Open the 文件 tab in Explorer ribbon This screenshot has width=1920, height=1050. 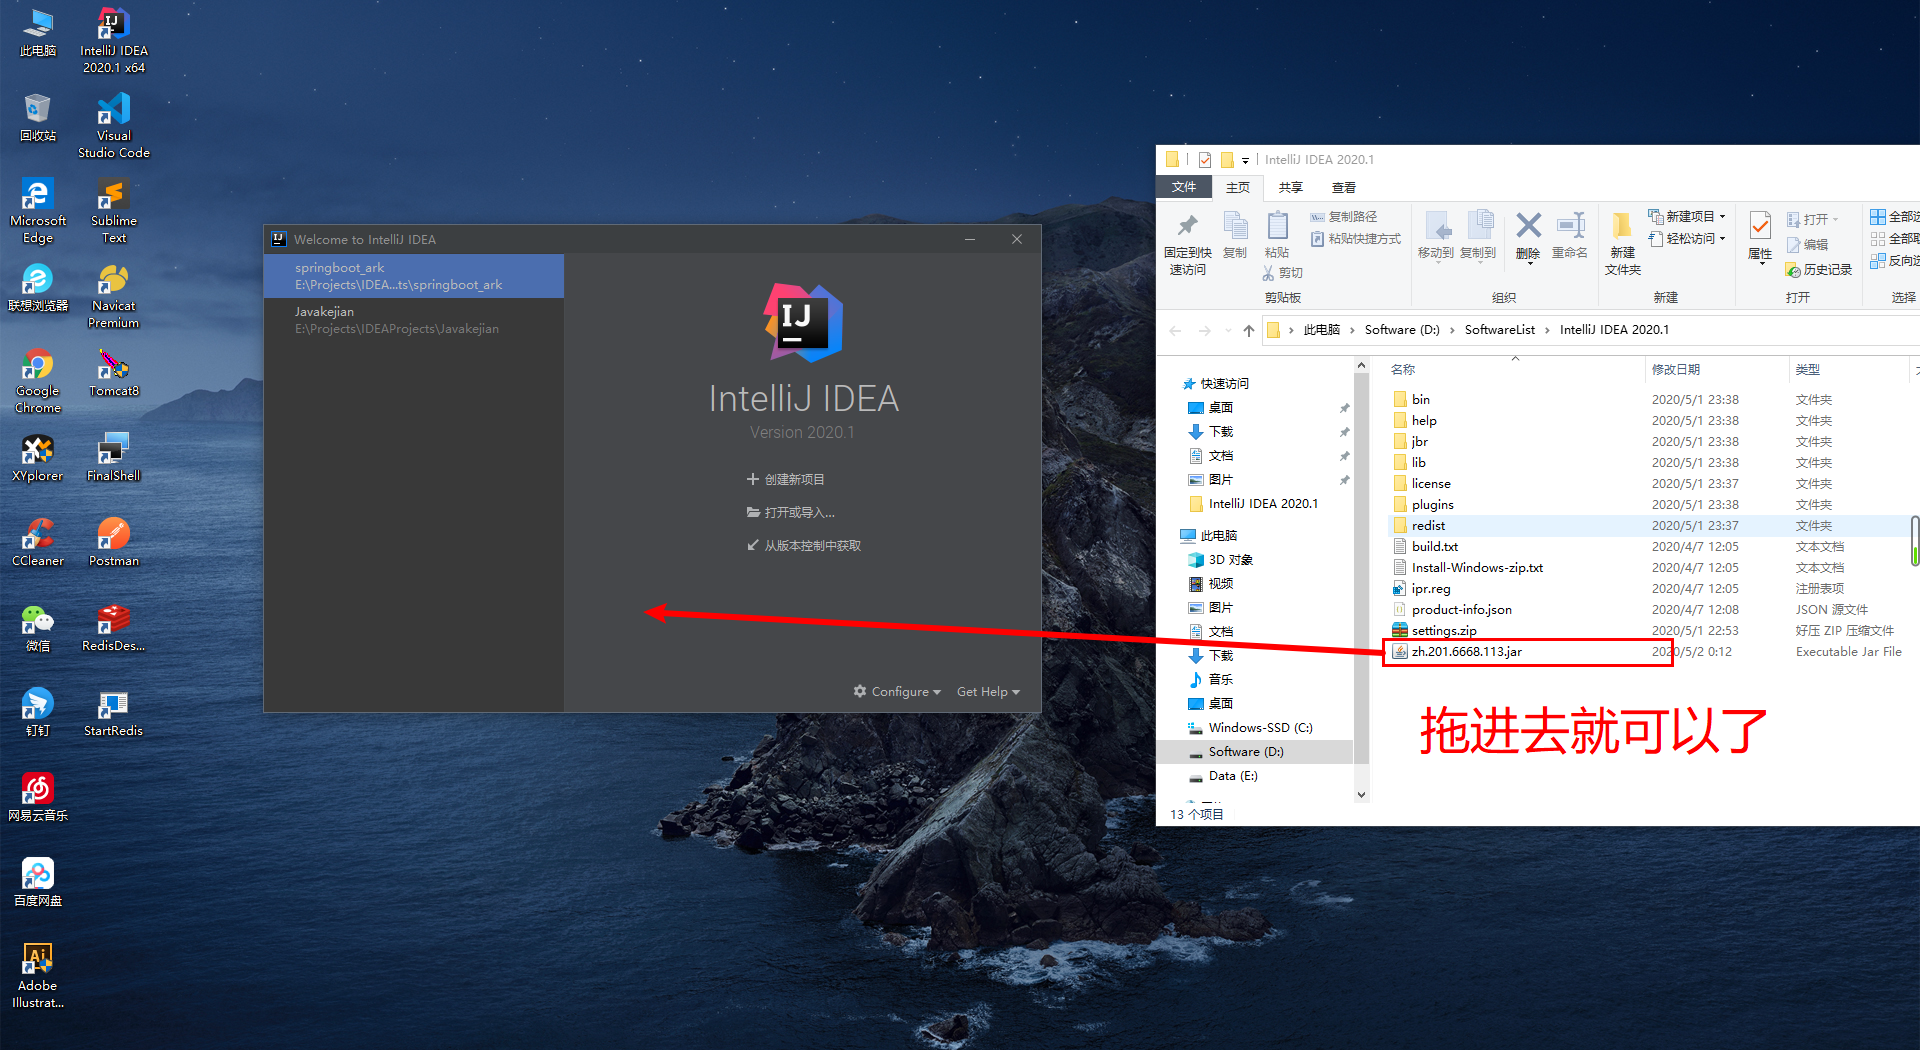click(1184, 187)
